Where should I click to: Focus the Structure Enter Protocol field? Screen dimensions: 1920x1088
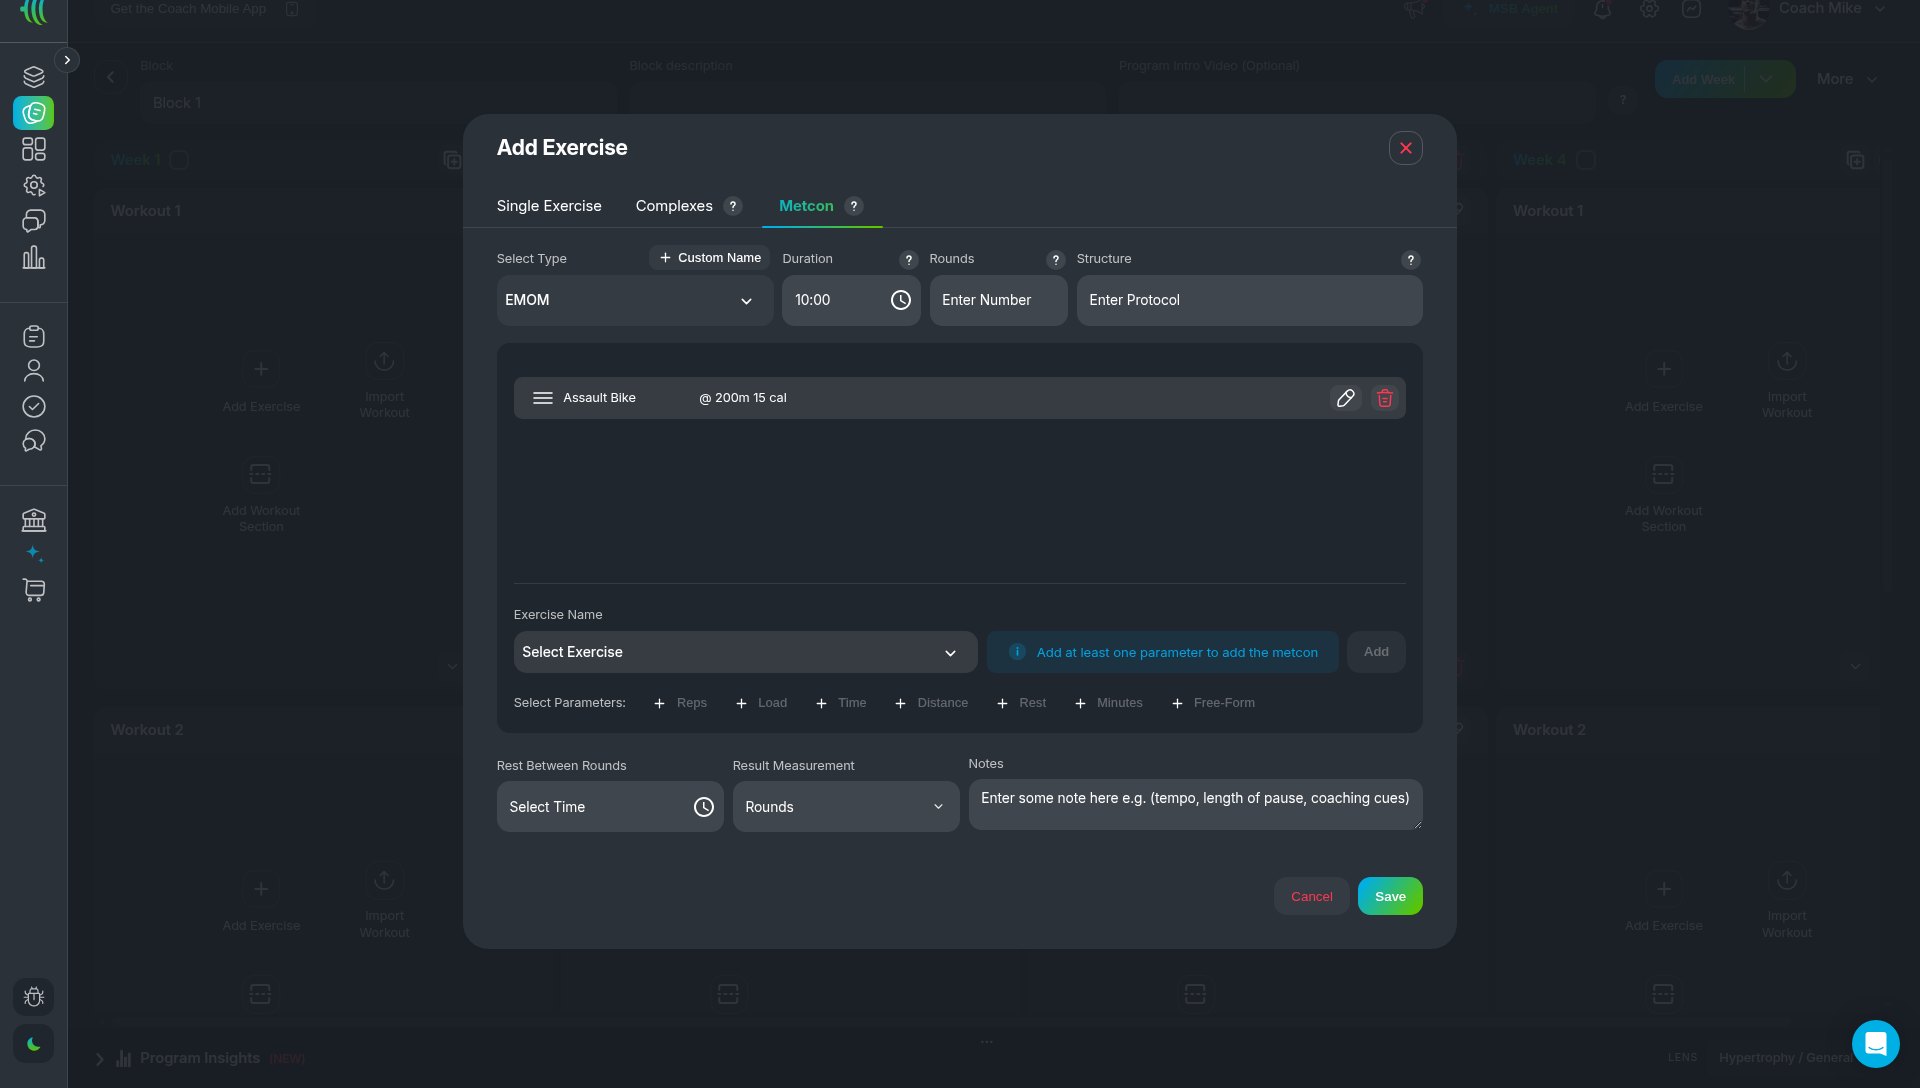coord(1249,300)
